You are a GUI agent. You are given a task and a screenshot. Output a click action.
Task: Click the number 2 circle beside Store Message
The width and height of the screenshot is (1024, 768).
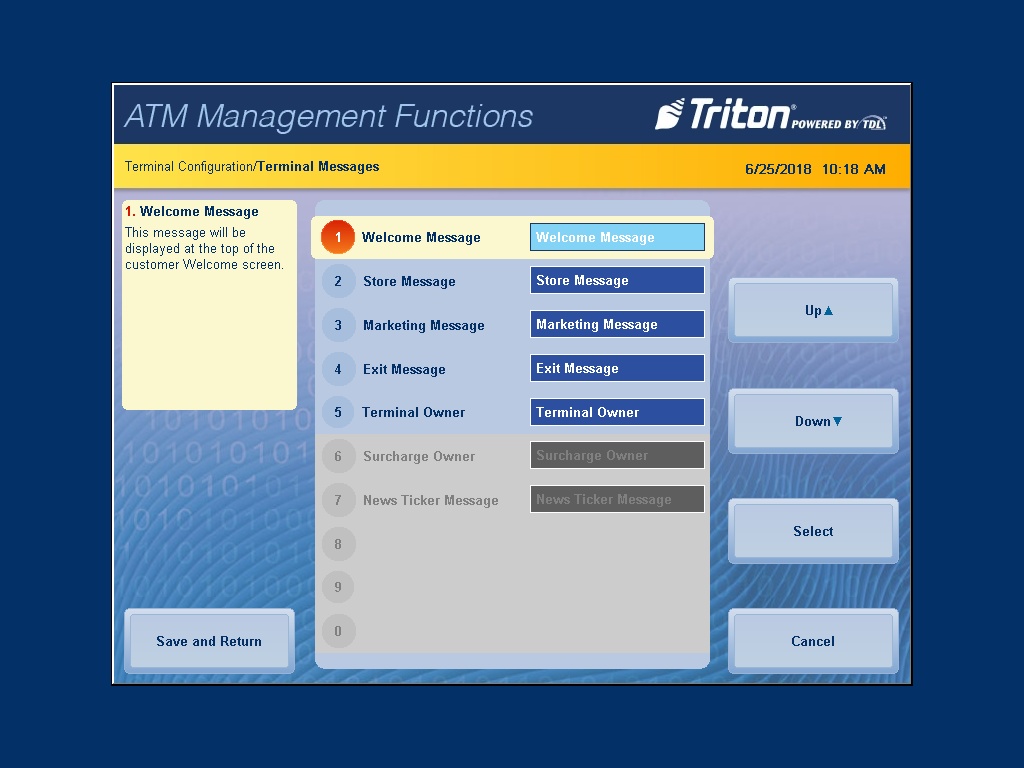[339, 281]
